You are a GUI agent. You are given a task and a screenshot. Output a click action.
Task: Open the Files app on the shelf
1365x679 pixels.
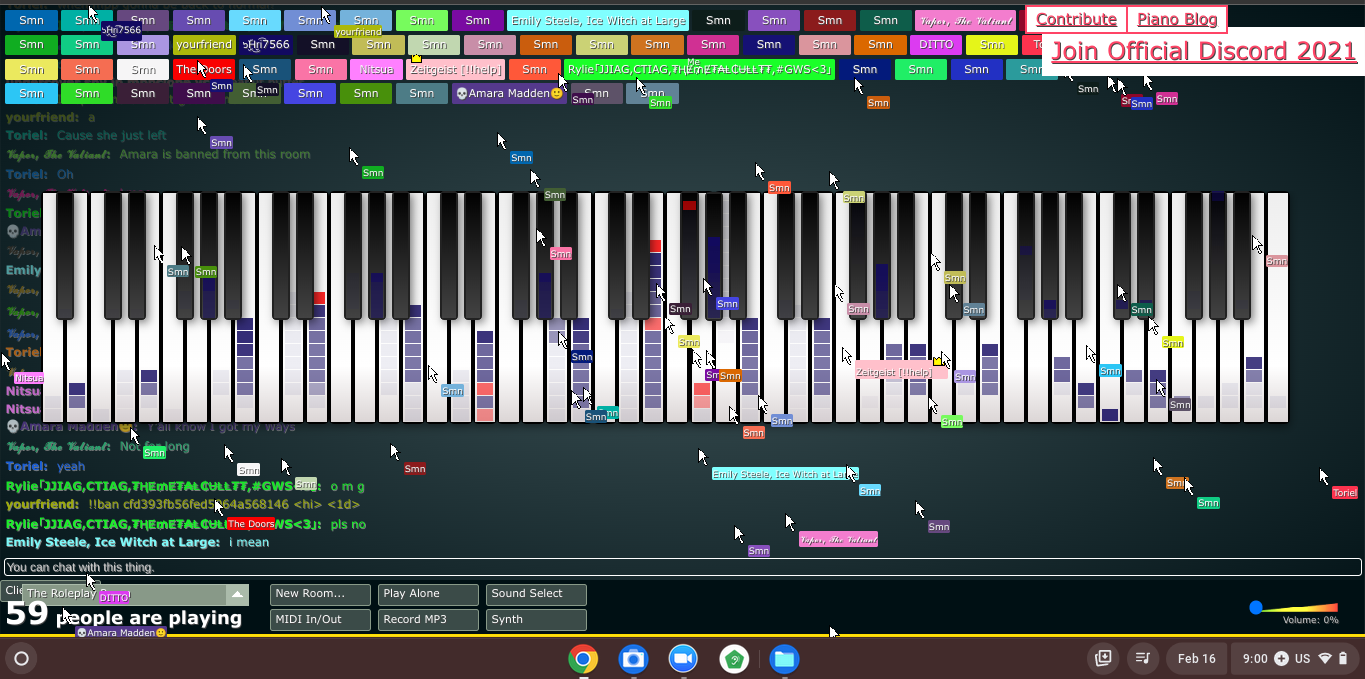click(784, 659)
